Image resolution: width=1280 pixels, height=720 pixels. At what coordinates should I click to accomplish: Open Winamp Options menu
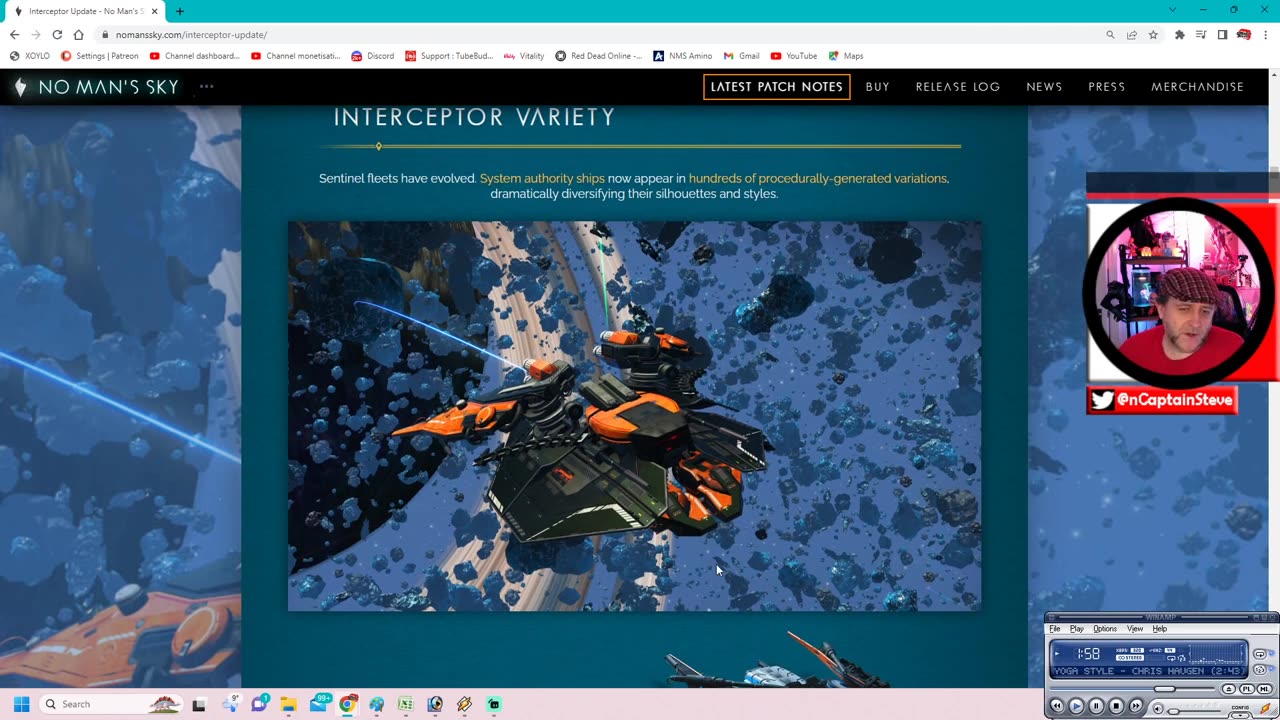[1105, 629]
